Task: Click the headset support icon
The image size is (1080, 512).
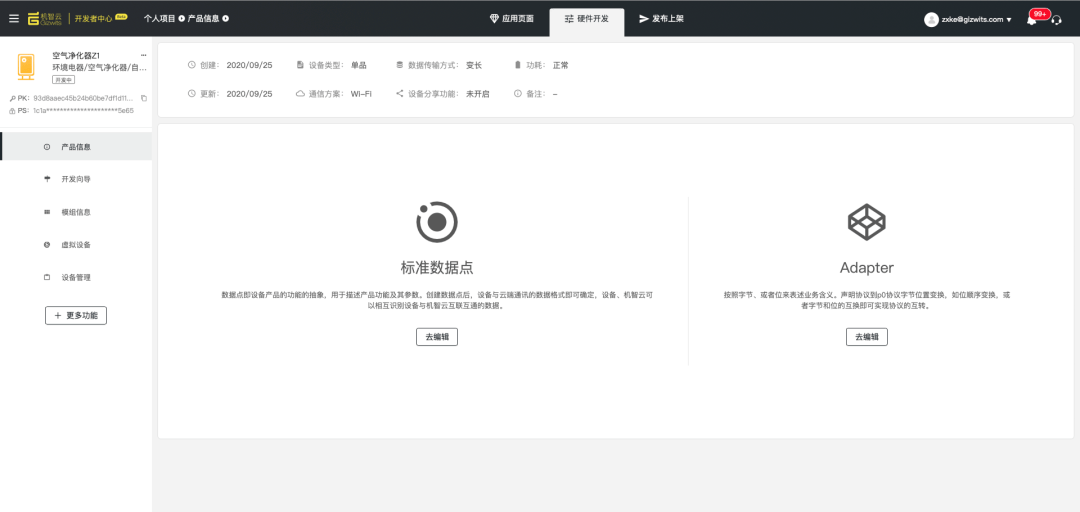Action: tap(1056, 20)
